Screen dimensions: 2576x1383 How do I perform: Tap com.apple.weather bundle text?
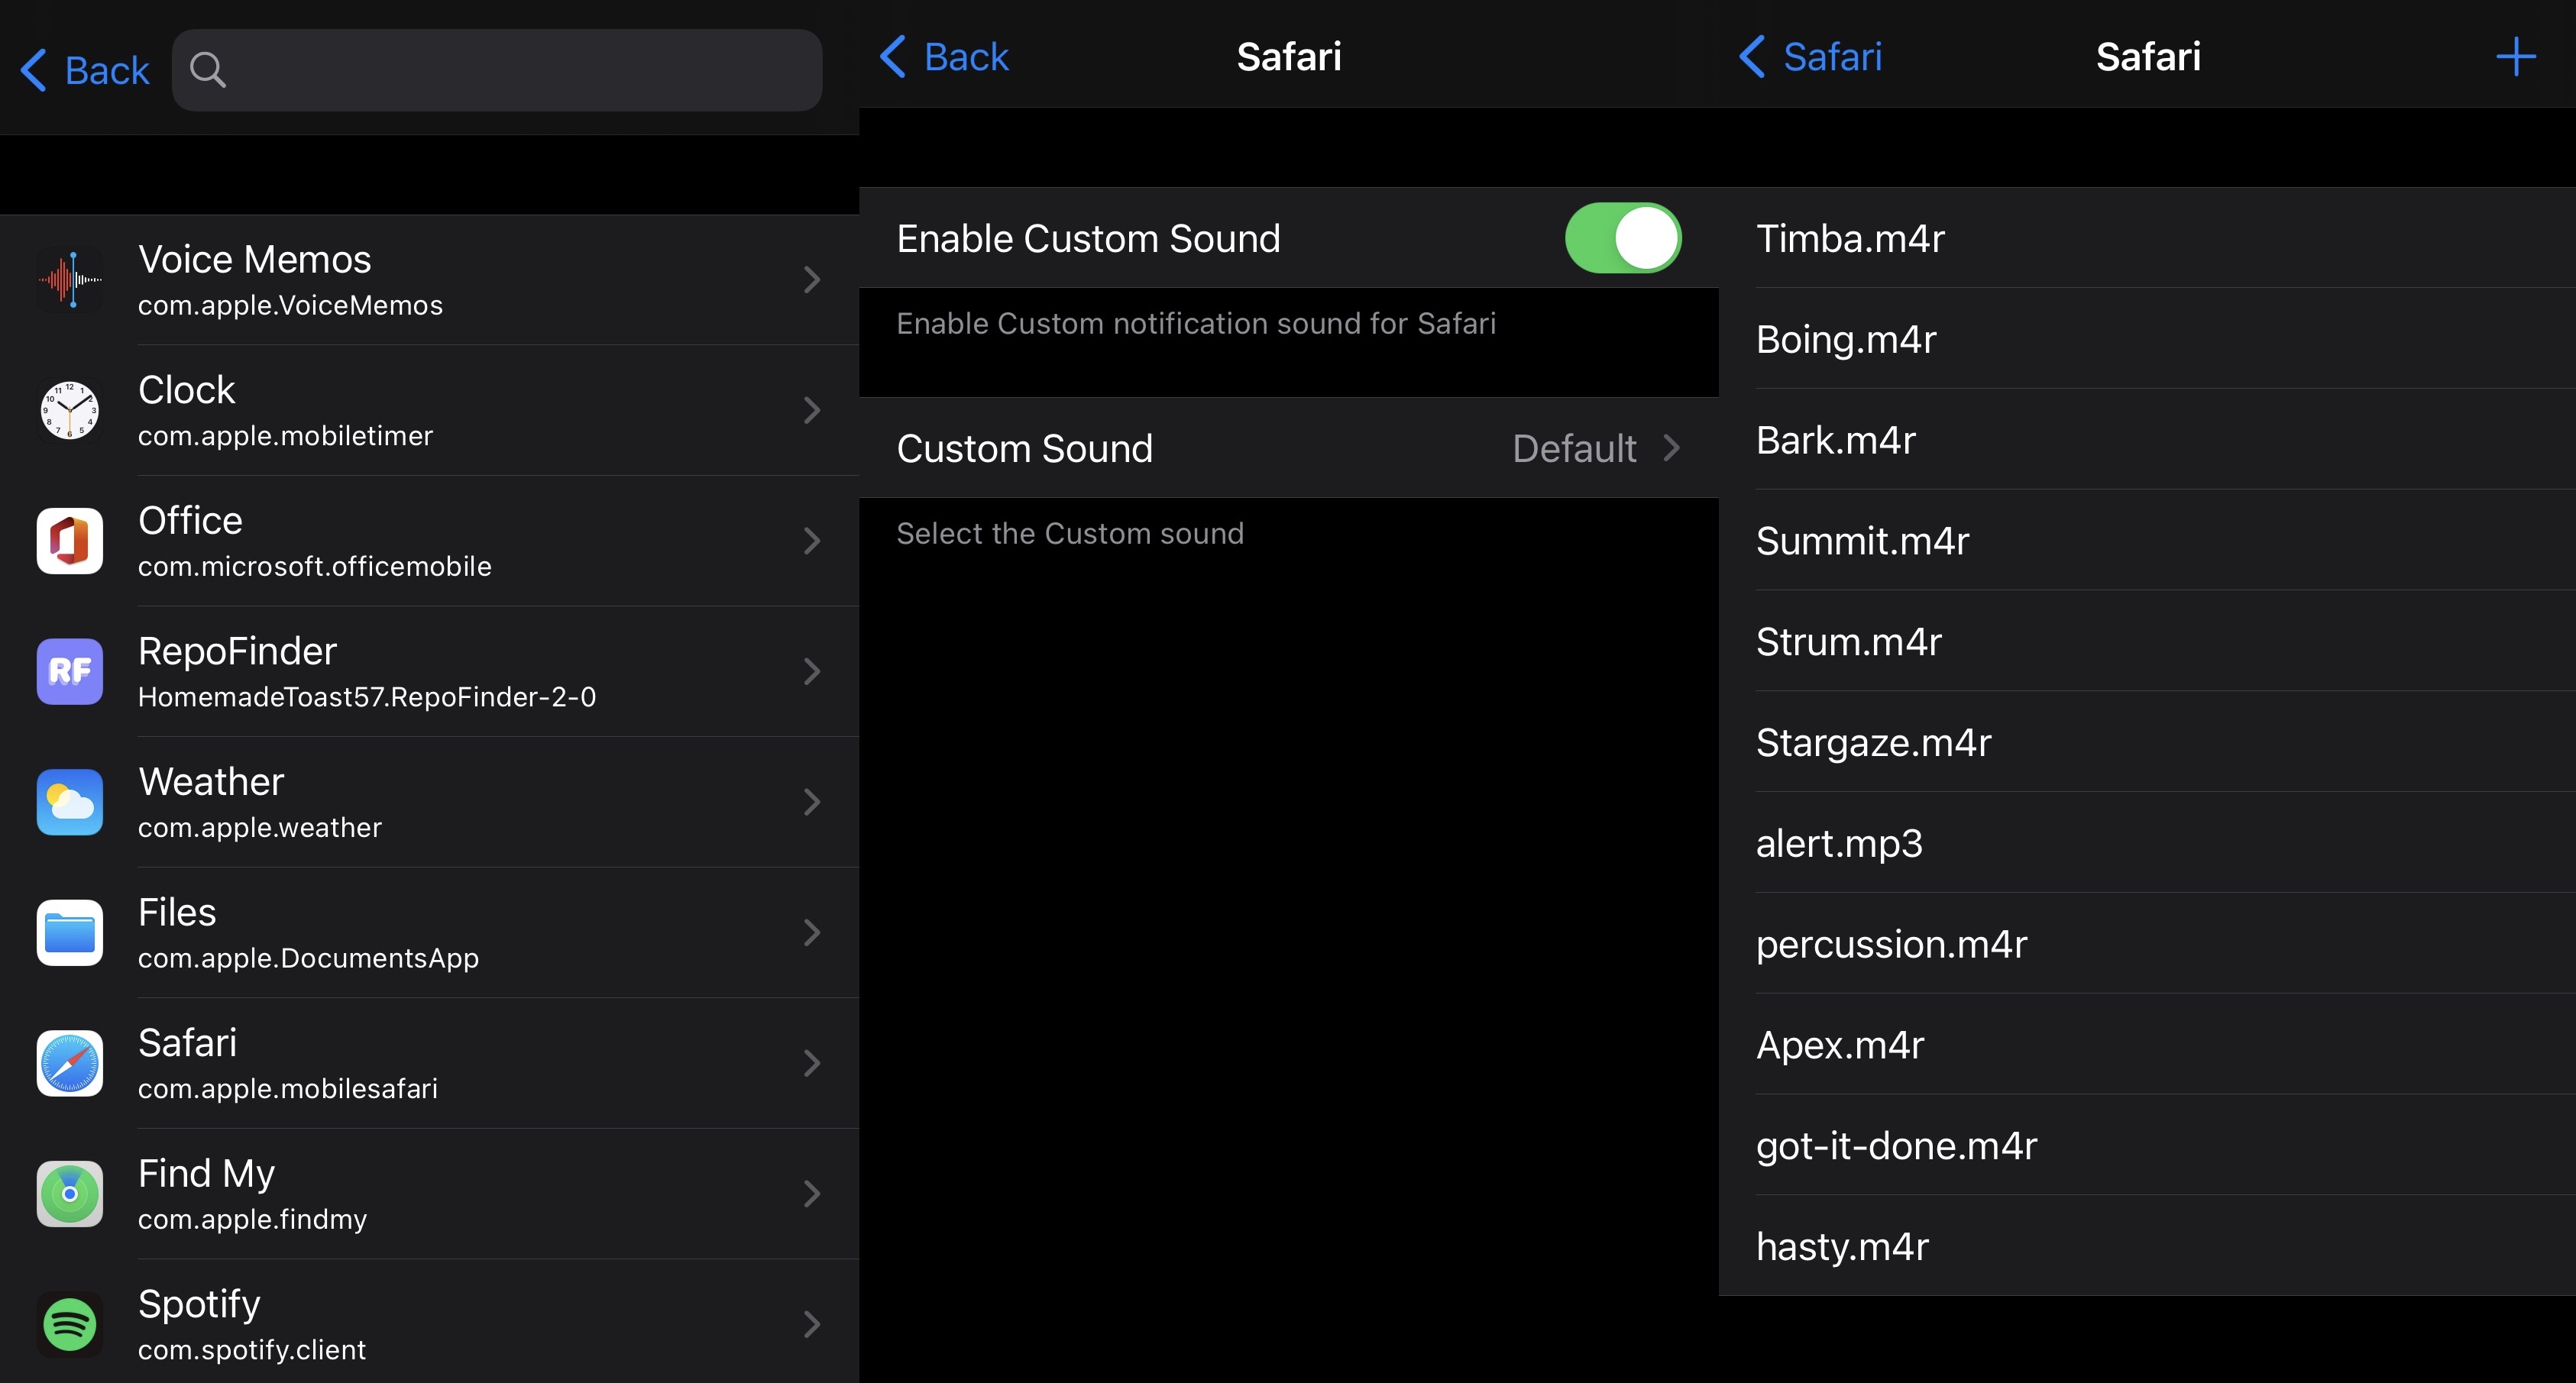click(x=260, y=828)
